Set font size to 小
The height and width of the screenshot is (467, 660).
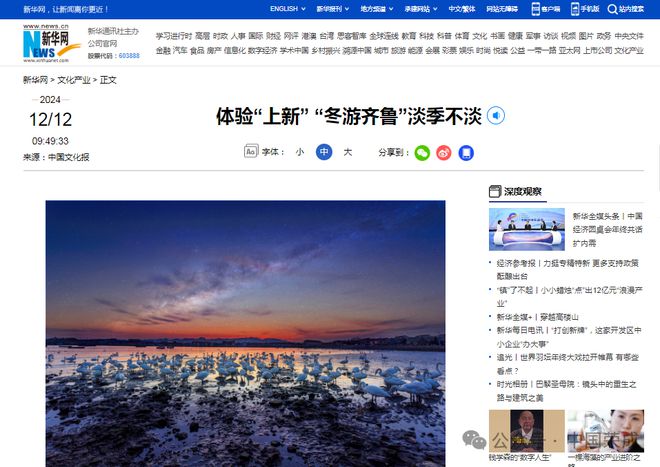tap(300, 152)
